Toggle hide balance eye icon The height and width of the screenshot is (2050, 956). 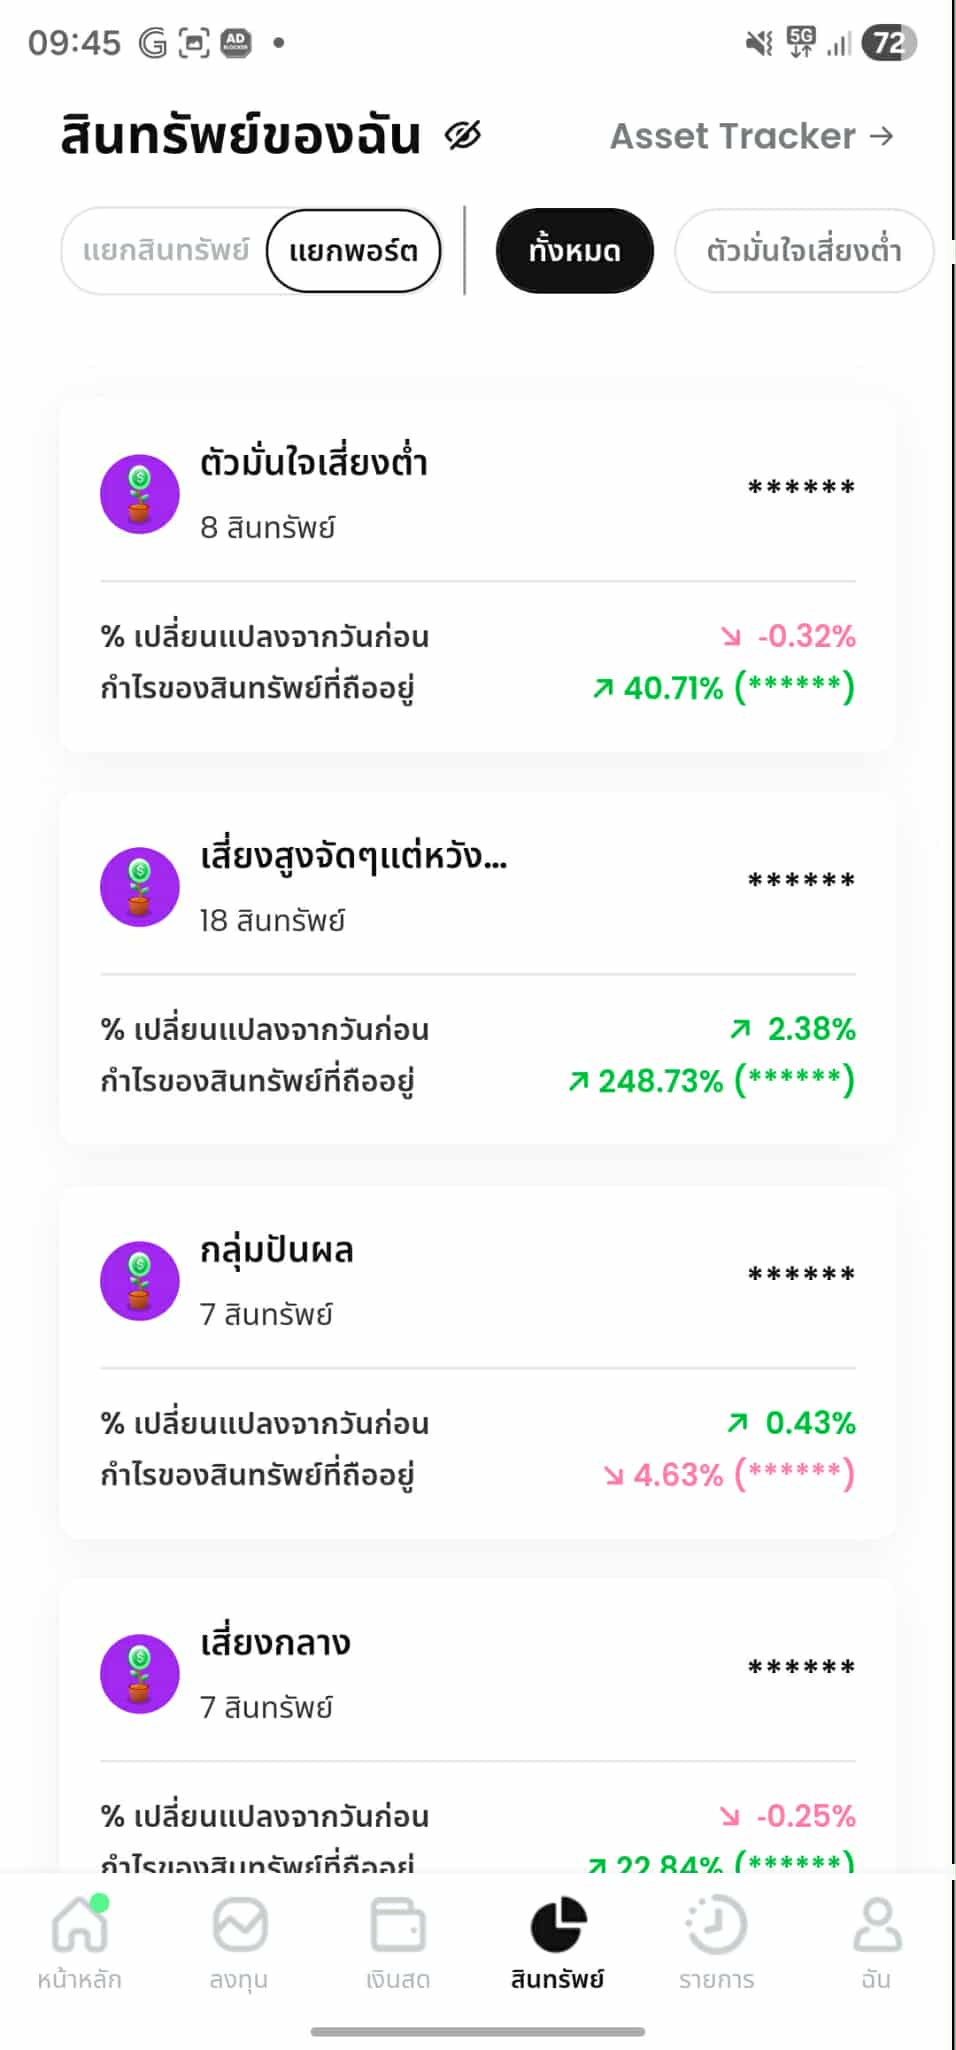point(463,135)
